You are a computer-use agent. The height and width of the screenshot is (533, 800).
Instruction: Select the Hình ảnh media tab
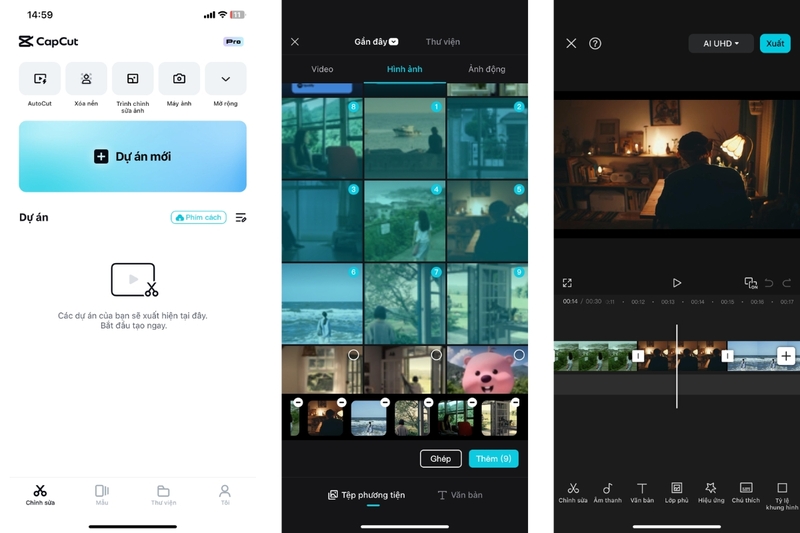pos(405,69)
